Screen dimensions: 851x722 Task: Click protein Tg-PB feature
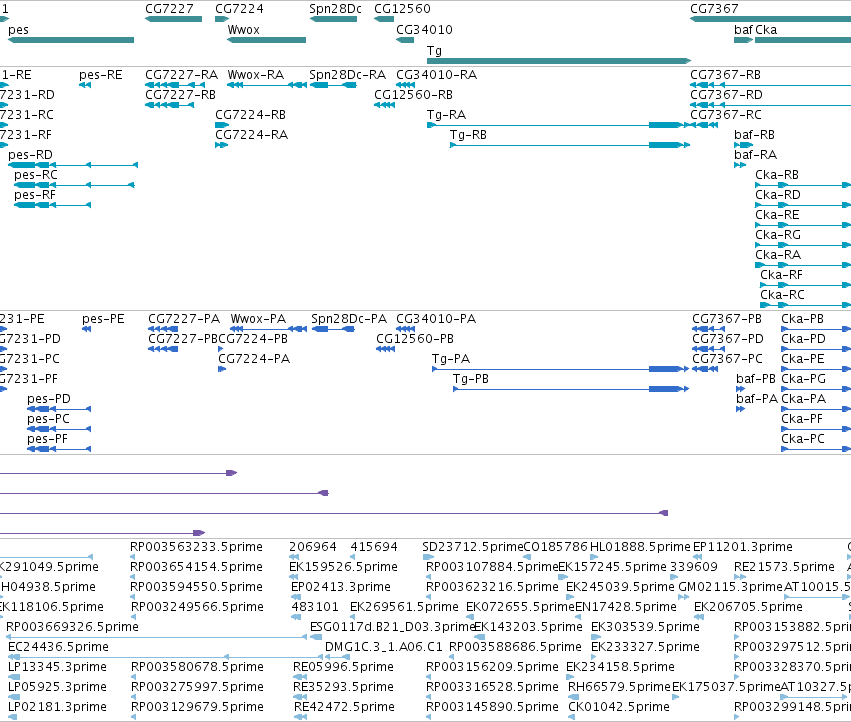click(571, 389)
